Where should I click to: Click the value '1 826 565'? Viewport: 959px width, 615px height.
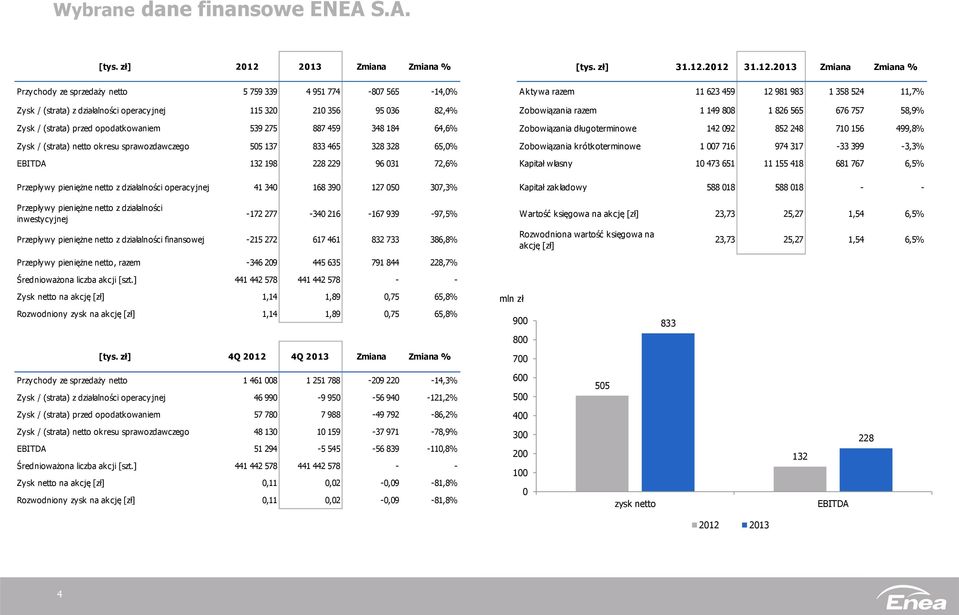[x=786, y=111]
